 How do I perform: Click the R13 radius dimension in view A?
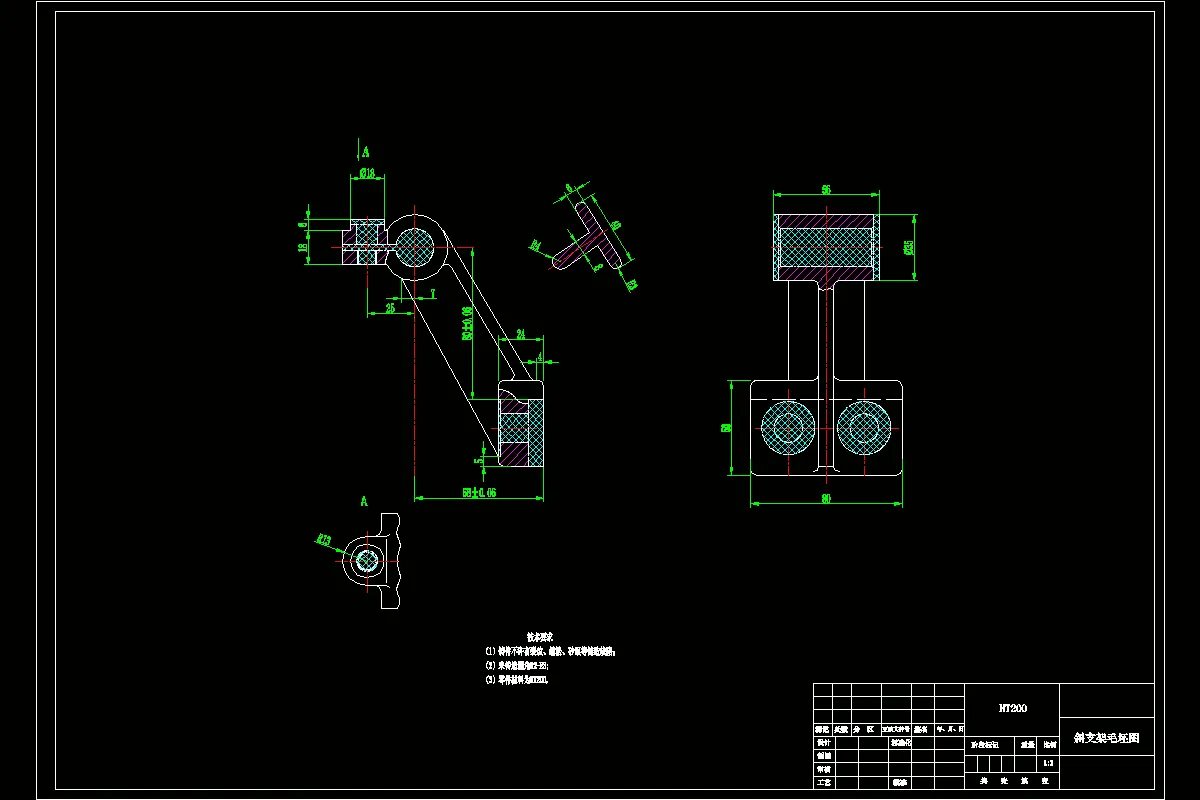tap(324, 540)
